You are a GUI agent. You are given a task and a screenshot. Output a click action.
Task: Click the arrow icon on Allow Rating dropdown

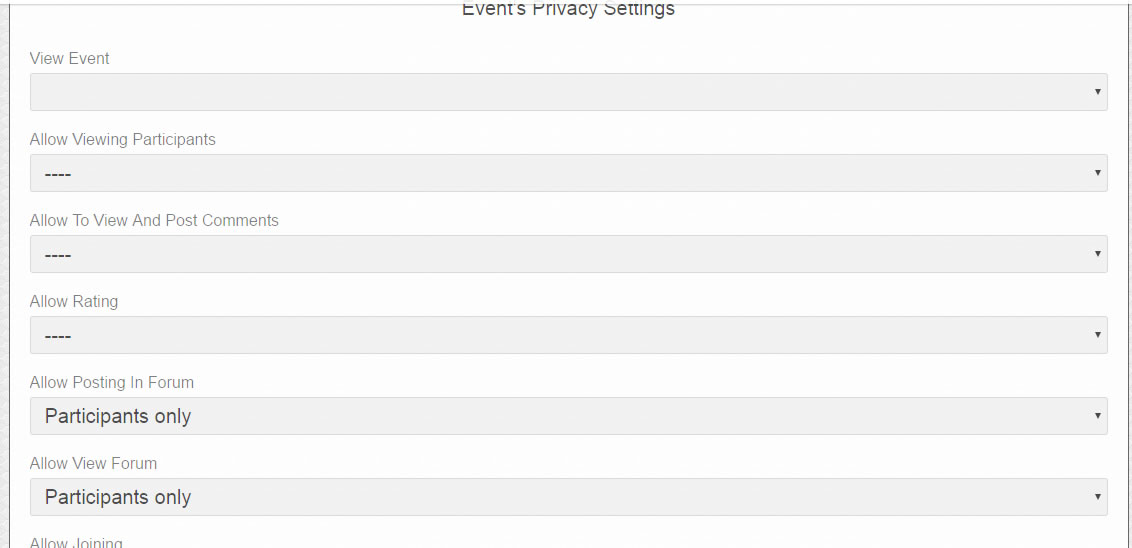(1098, 335)
